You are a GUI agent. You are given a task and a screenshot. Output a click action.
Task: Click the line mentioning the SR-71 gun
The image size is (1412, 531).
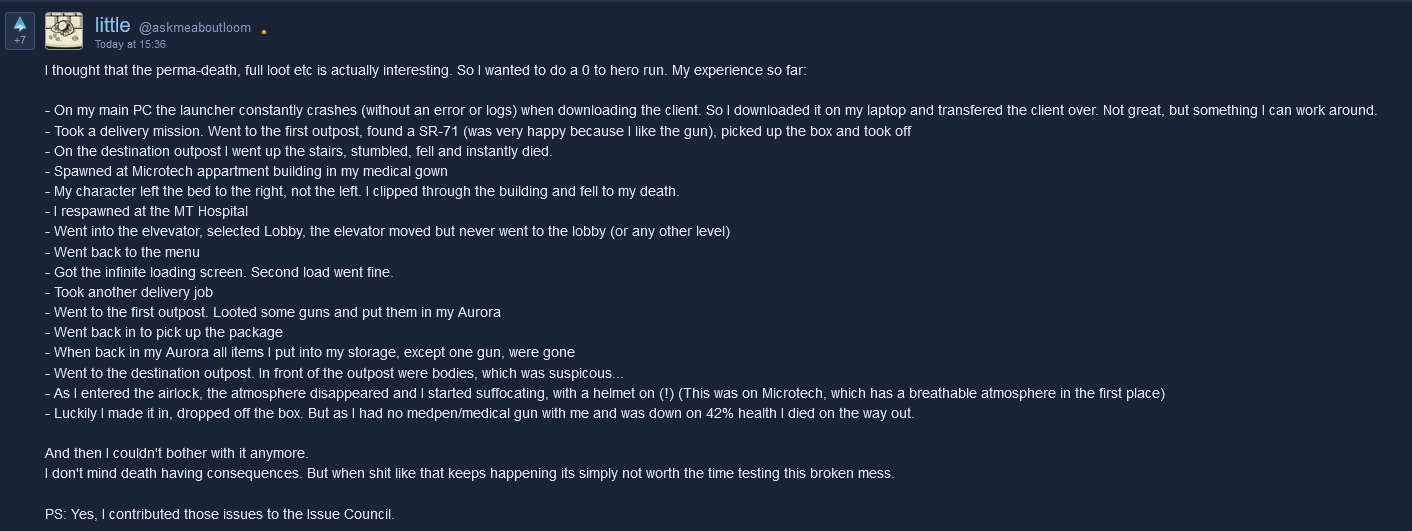click(x=478, y=131)
